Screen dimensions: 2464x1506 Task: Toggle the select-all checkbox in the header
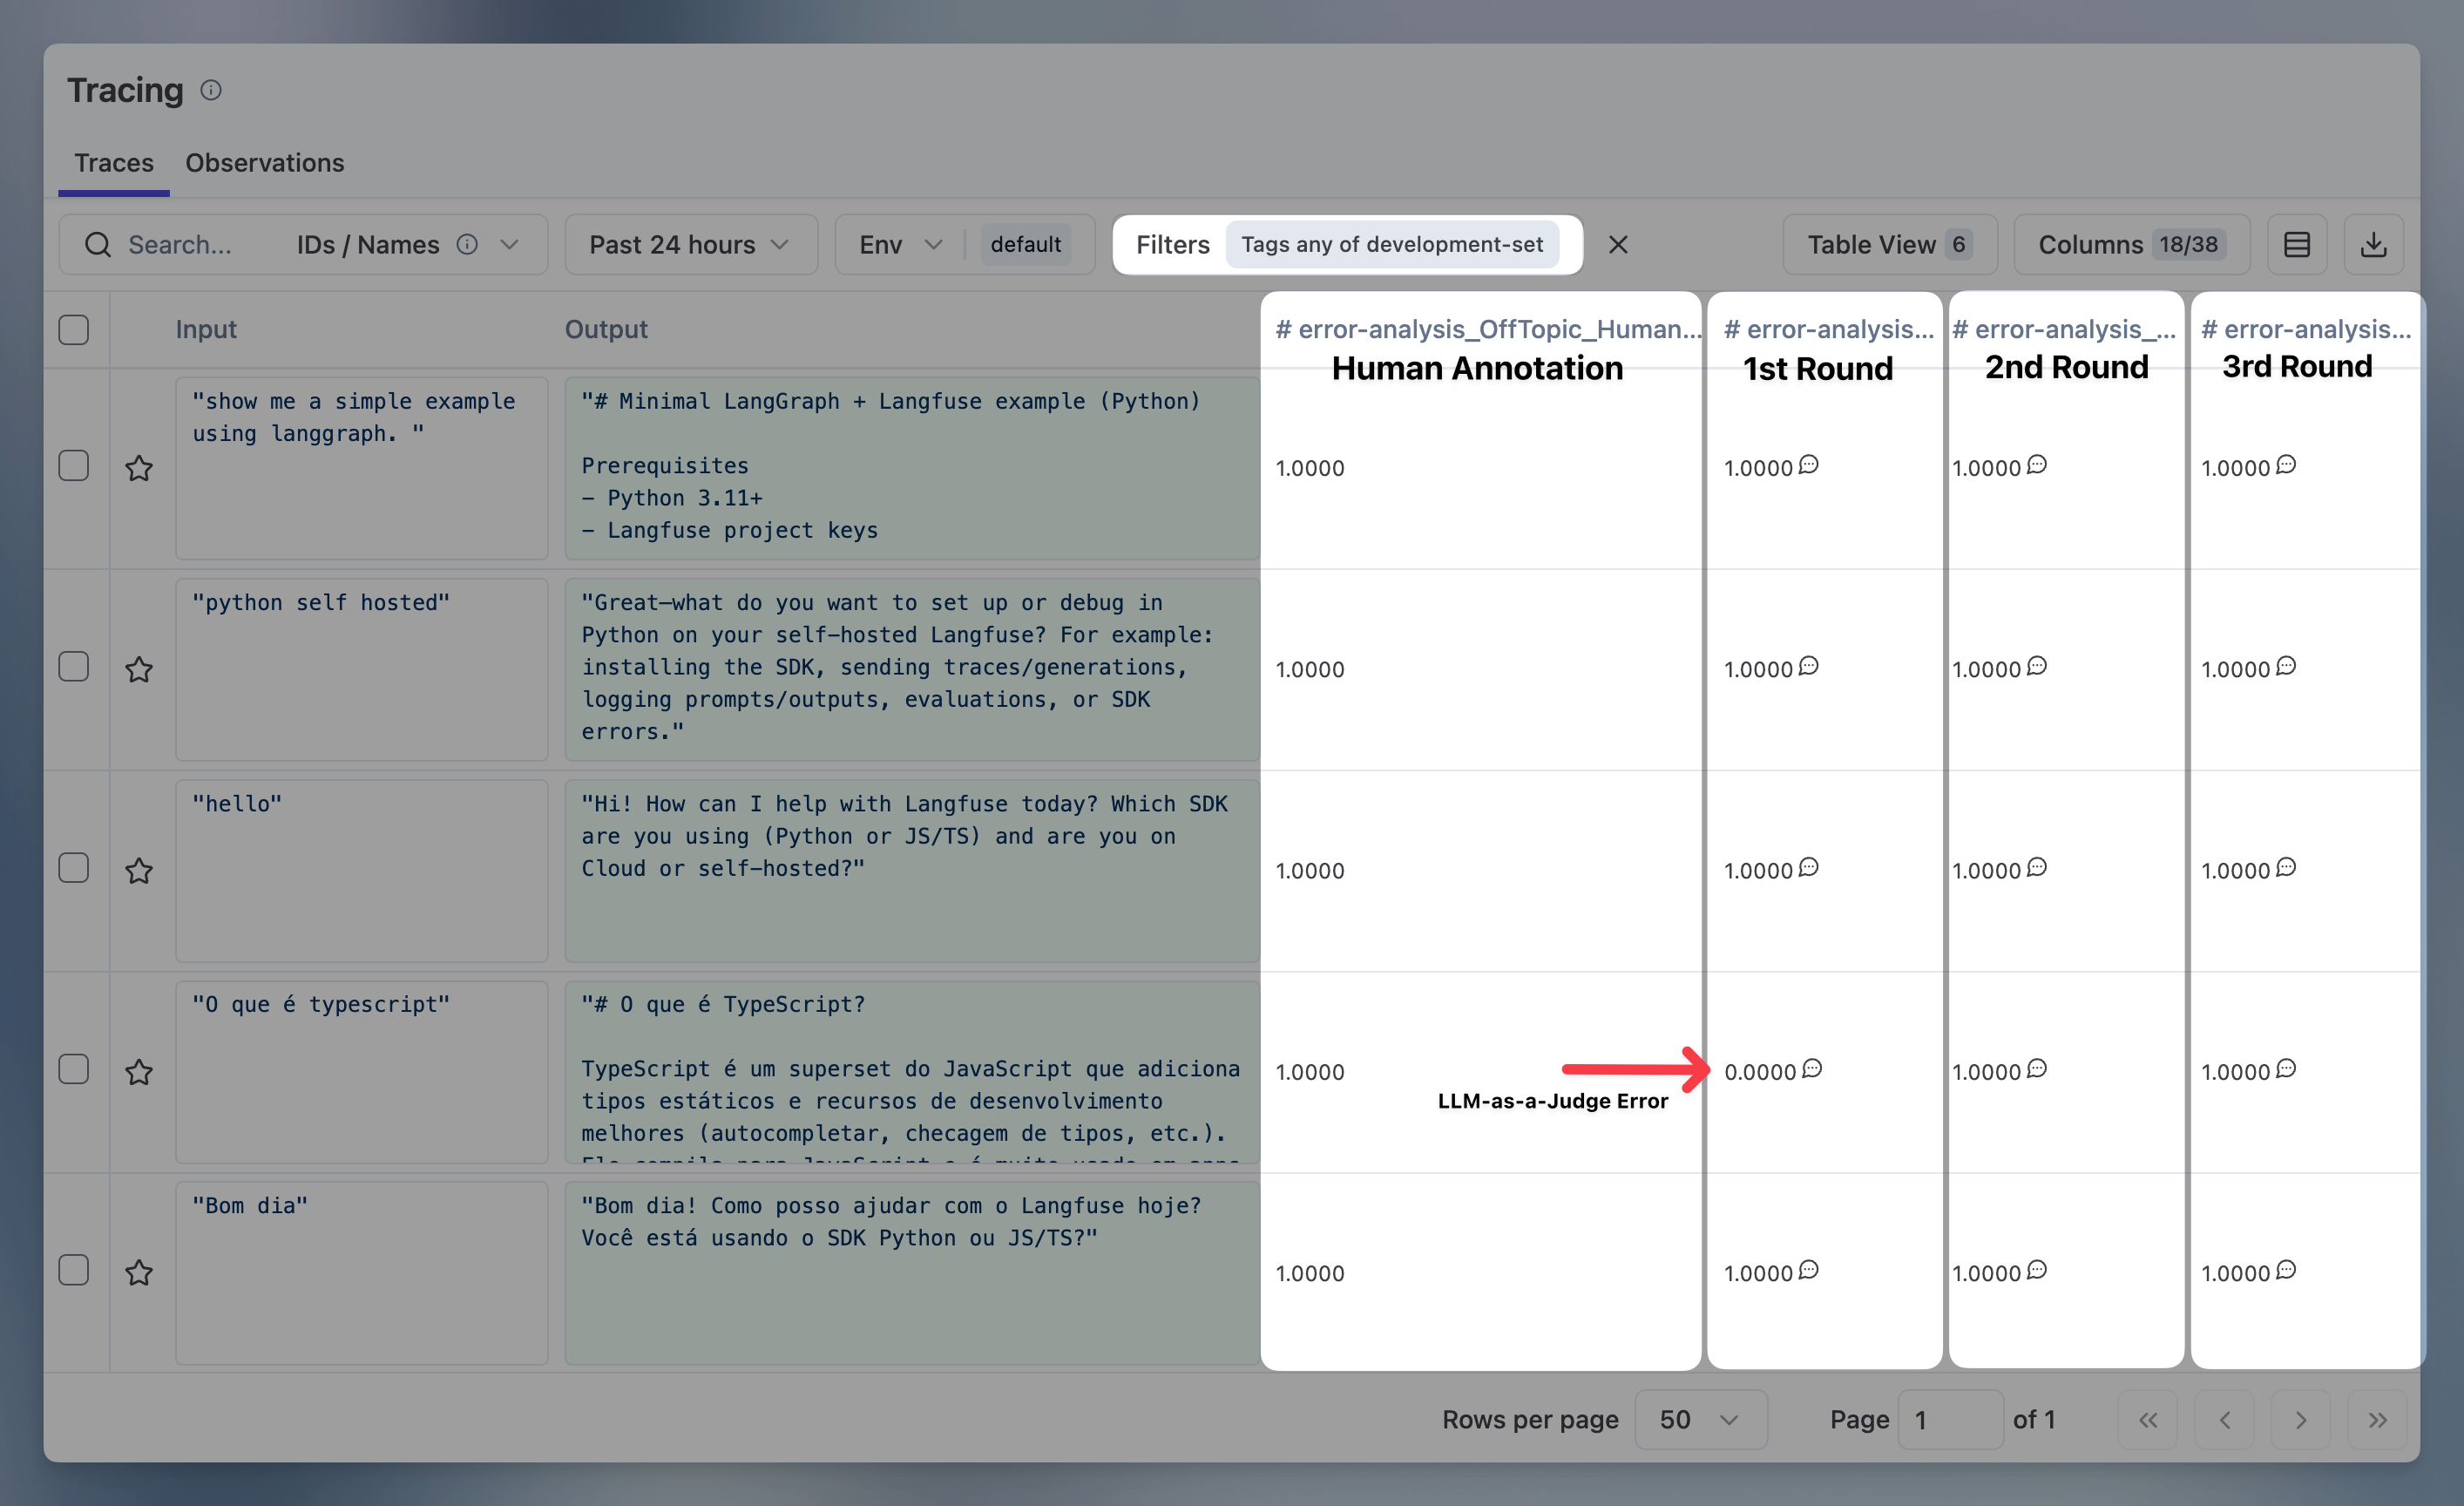tap(74, 329)
